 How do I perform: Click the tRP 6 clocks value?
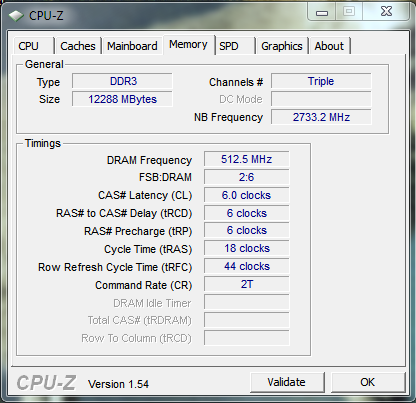tap(247, 231)
